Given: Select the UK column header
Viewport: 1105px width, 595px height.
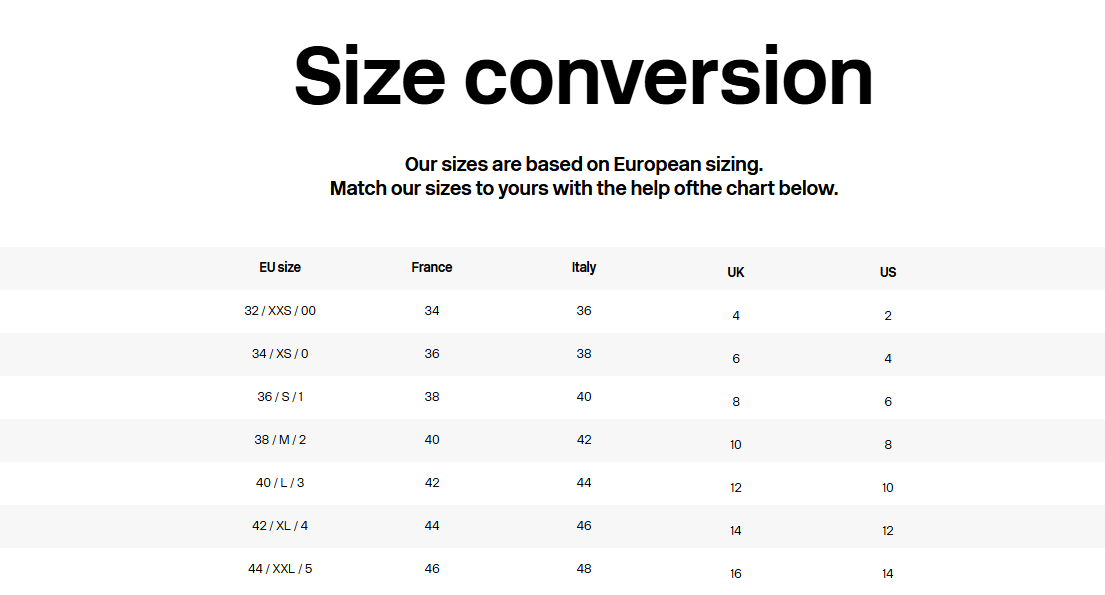Looking at the screenshot, I should (736, 272).
